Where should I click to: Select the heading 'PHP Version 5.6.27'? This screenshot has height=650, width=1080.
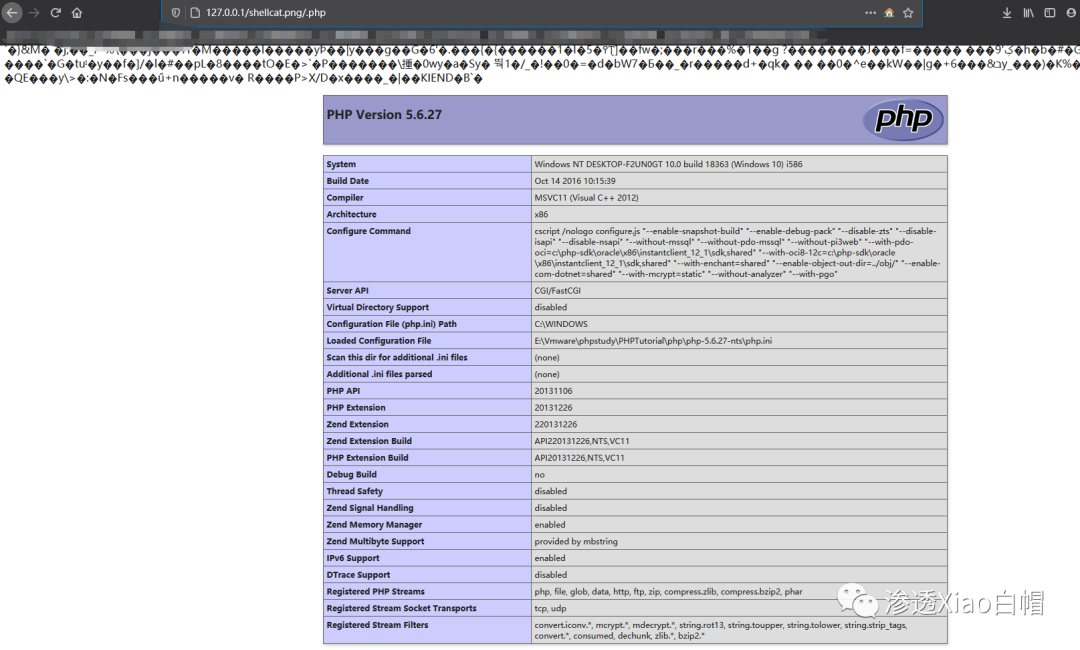384,115
